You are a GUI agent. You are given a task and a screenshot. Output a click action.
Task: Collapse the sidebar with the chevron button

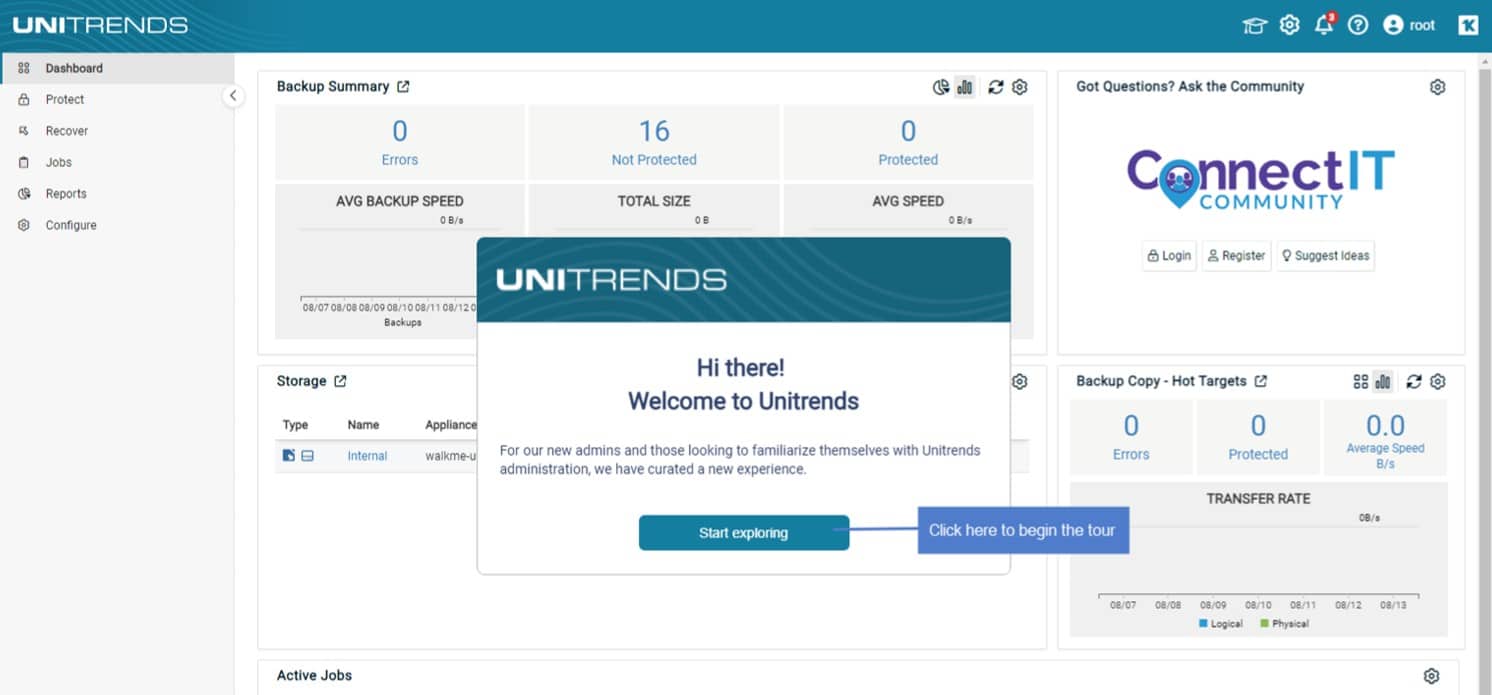click(233, 96)
